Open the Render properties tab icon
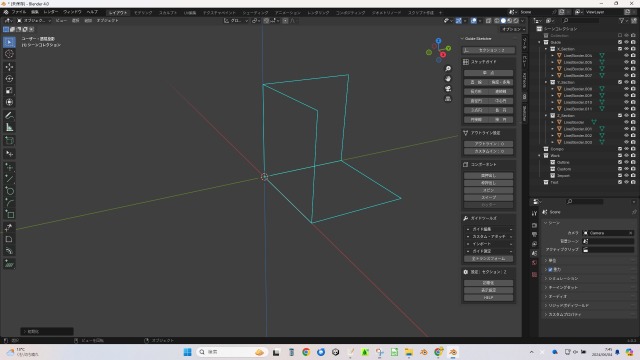 pos(534,225)
